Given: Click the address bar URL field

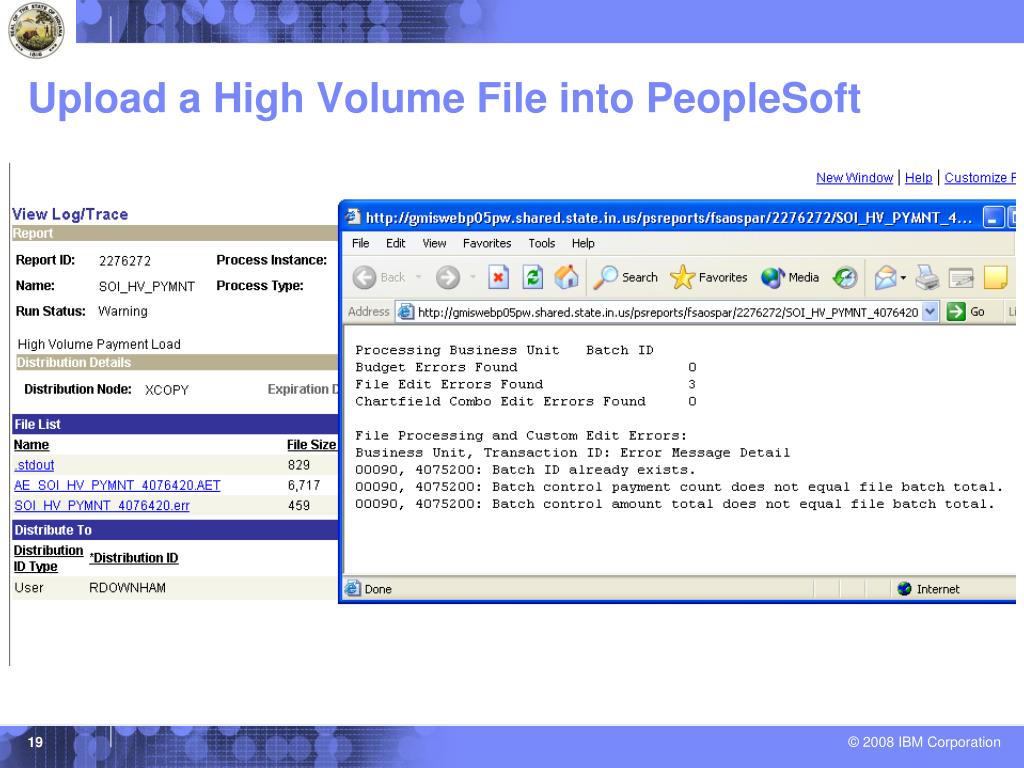Looking at the screenshot, I should pos(667,312).
